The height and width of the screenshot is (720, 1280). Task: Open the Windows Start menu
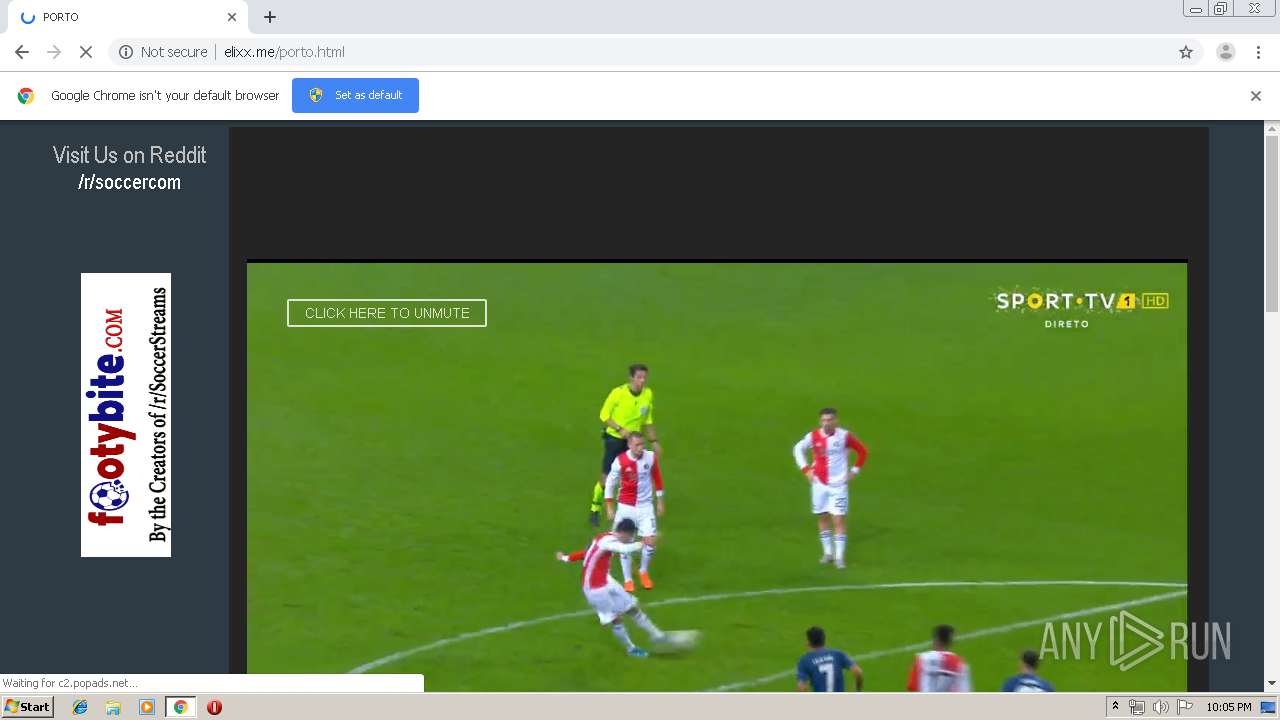(x=28, y=707)
